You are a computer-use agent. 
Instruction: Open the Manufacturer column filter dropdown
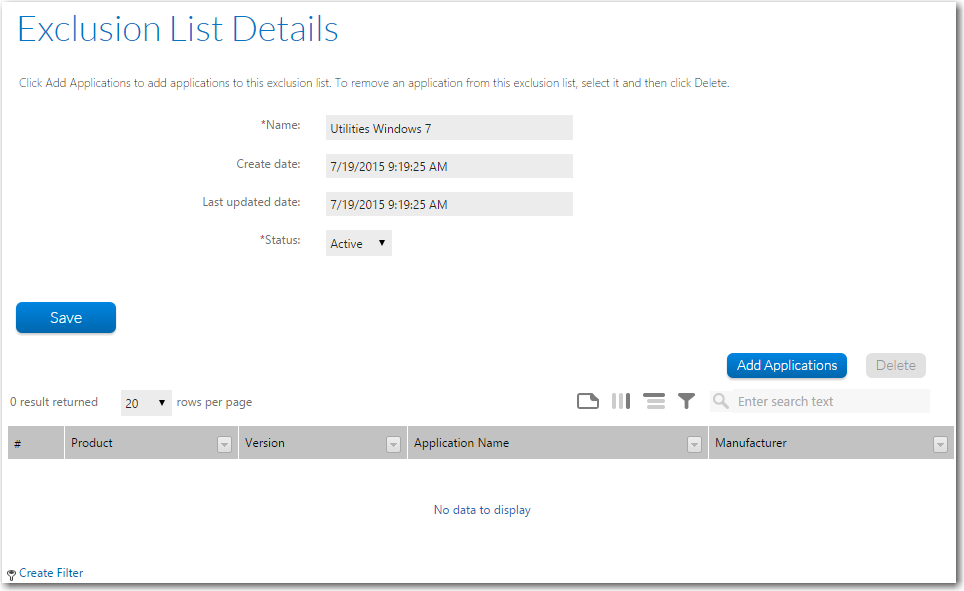coord(940,445)
